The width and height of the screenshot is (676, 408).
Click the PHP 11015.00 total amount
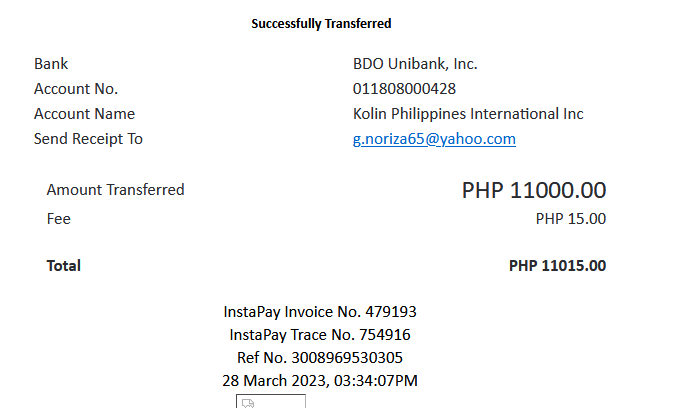click(557, 266)
